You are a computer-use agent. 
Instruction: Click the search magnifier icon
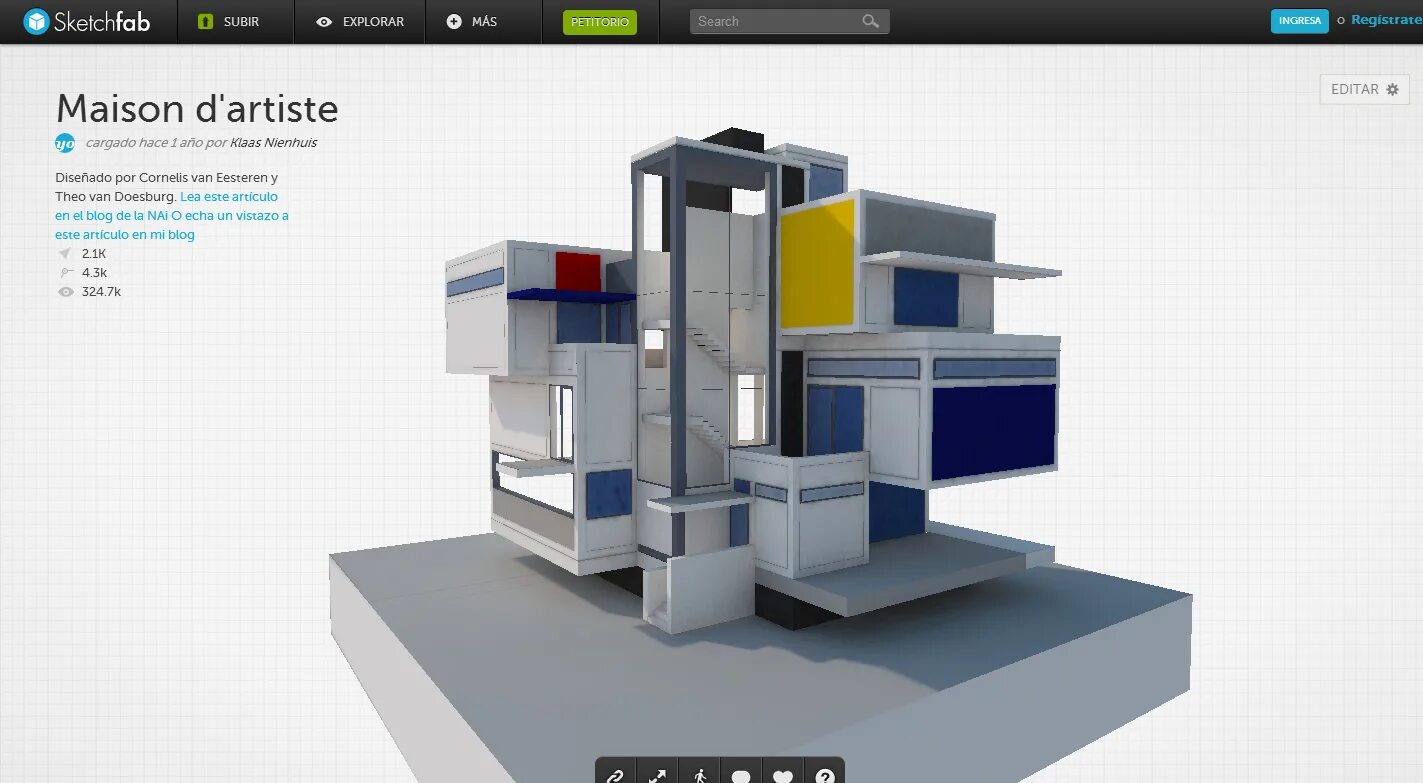[x=871, y=21]
